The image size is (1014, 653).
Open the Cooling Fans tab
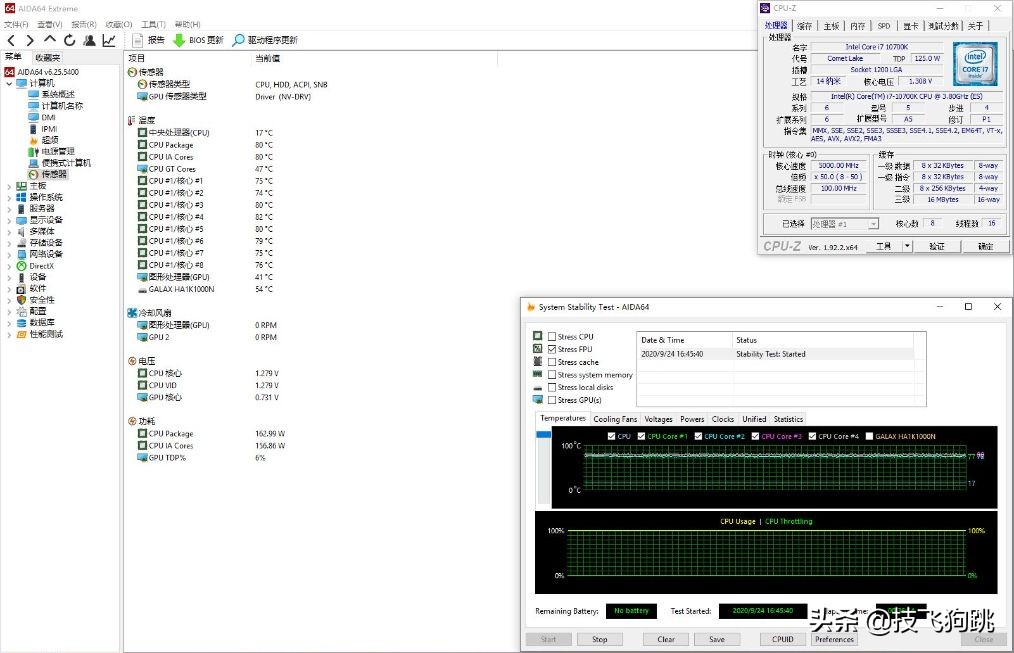tap(614, 419)
